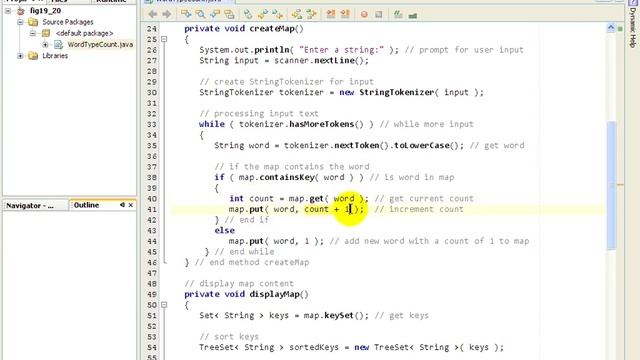Select fig19_20 project in tree
The width and height of the screenshot is (640, 360).
(45, 11)
